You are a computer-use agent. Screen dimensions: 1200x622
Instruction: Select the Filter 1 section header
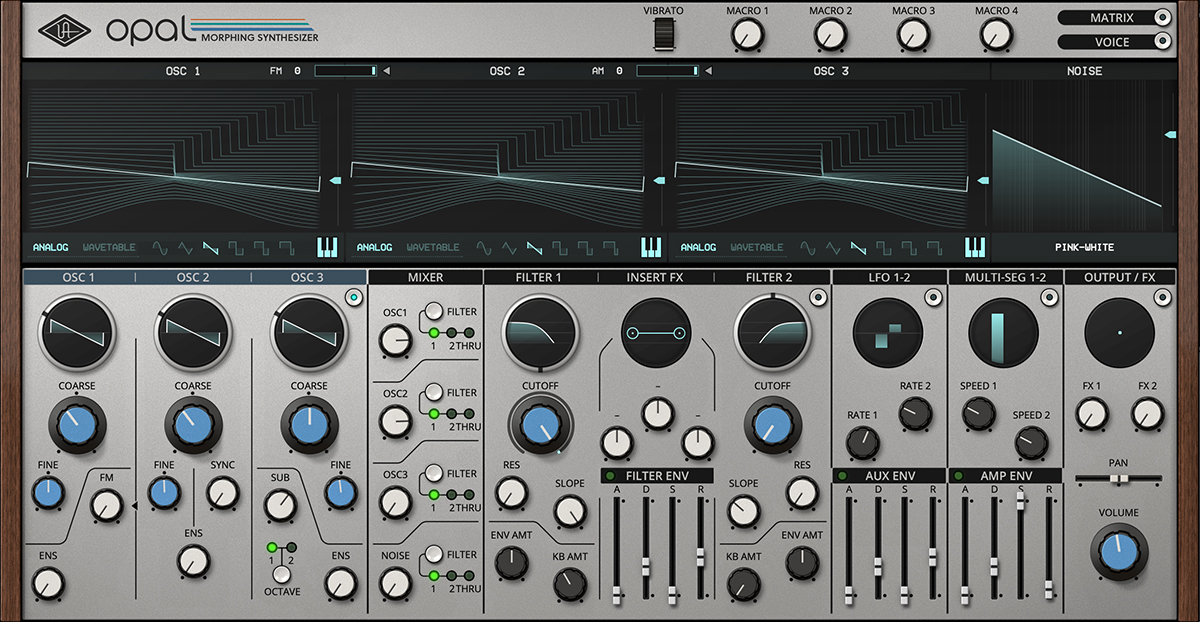point(541,277)
